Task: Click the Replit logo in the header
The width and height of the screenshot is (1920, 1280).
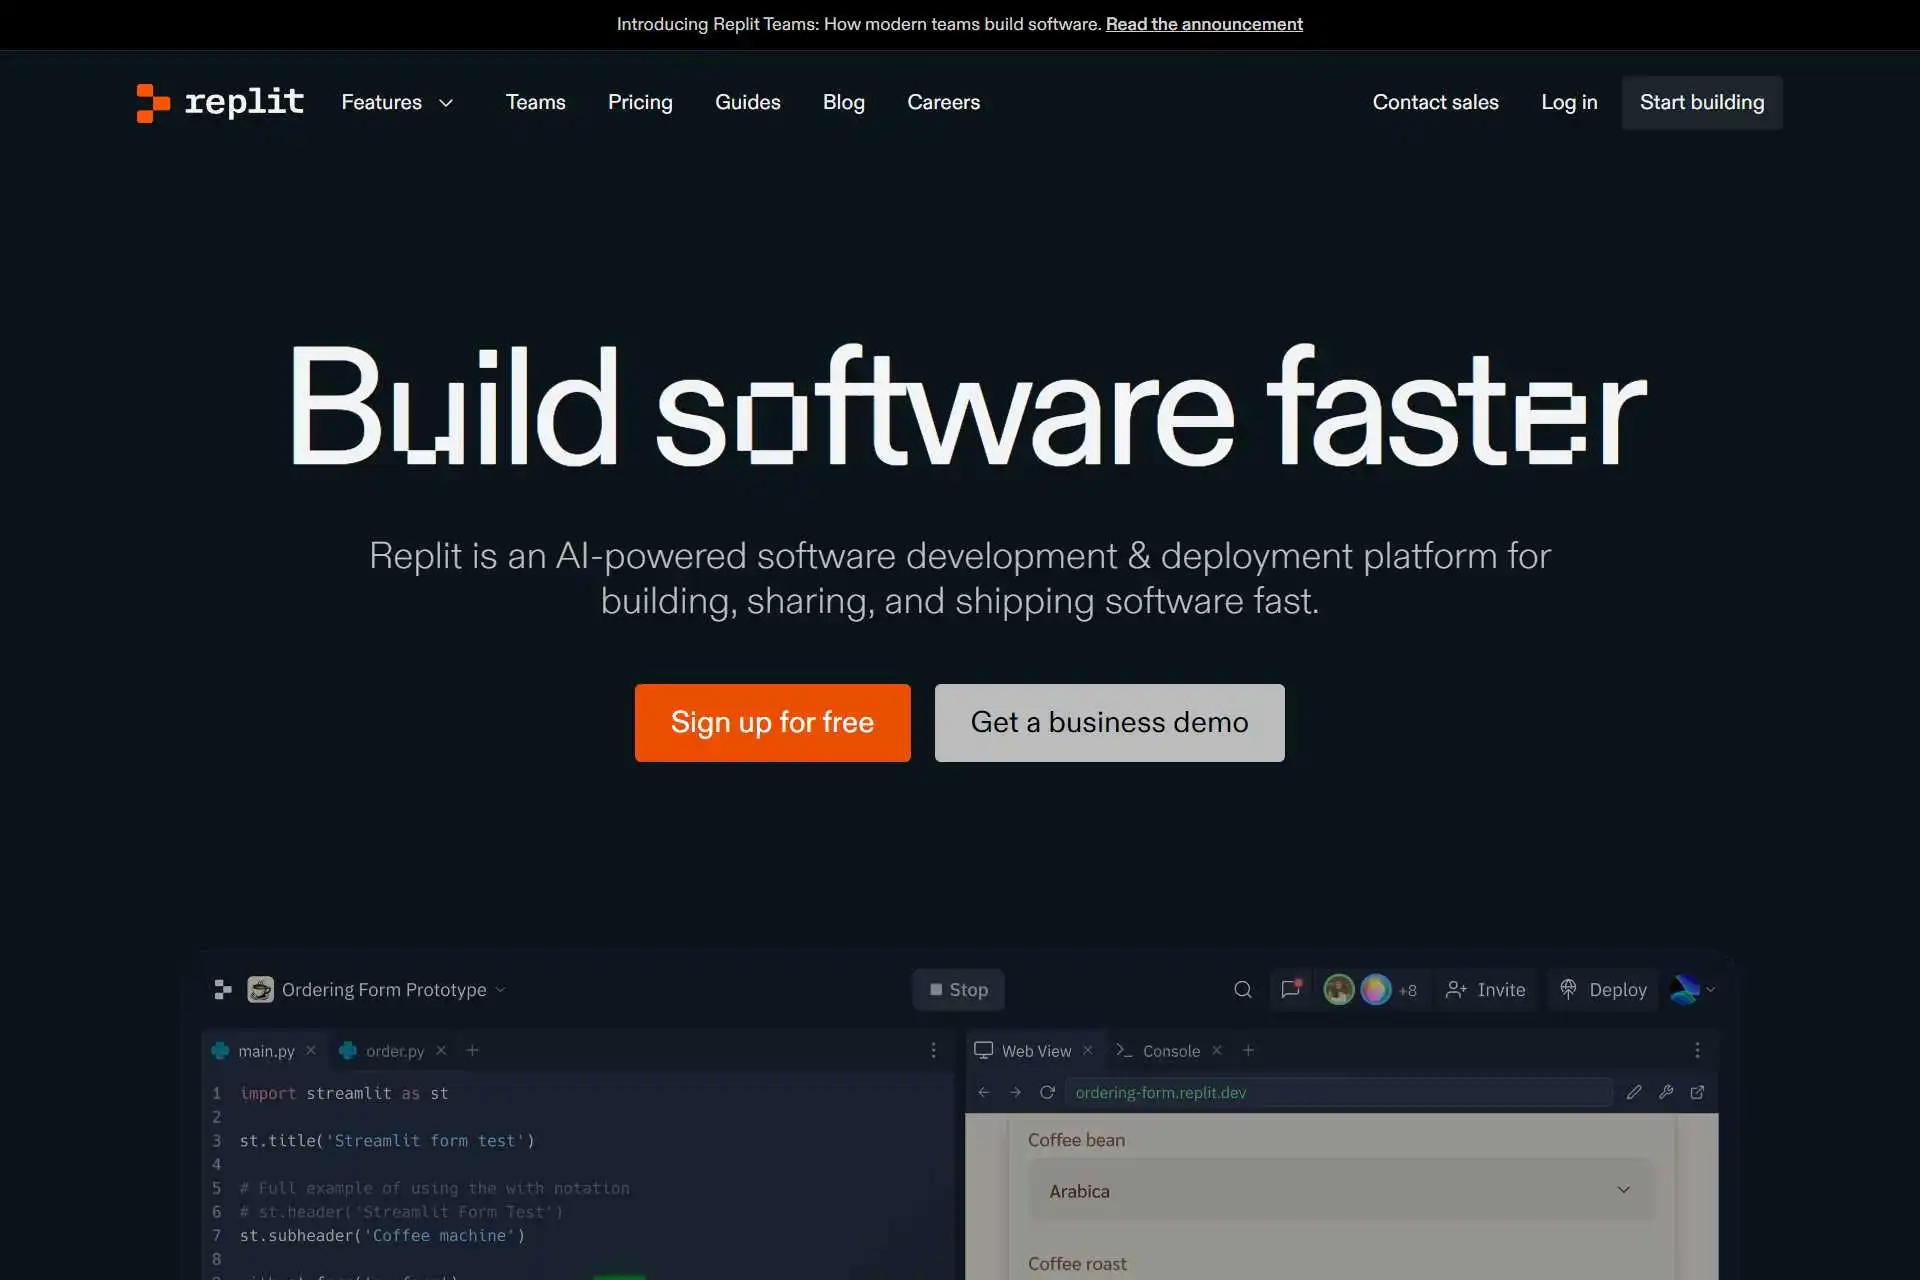Action: pyautogui.click(x=220, y=102)
